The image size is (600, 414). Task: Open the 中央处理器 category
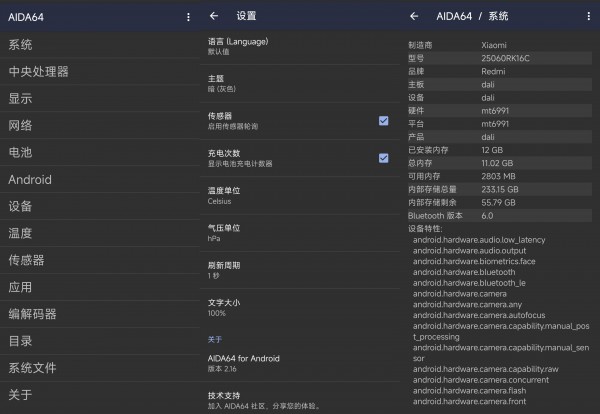point(100,72)
